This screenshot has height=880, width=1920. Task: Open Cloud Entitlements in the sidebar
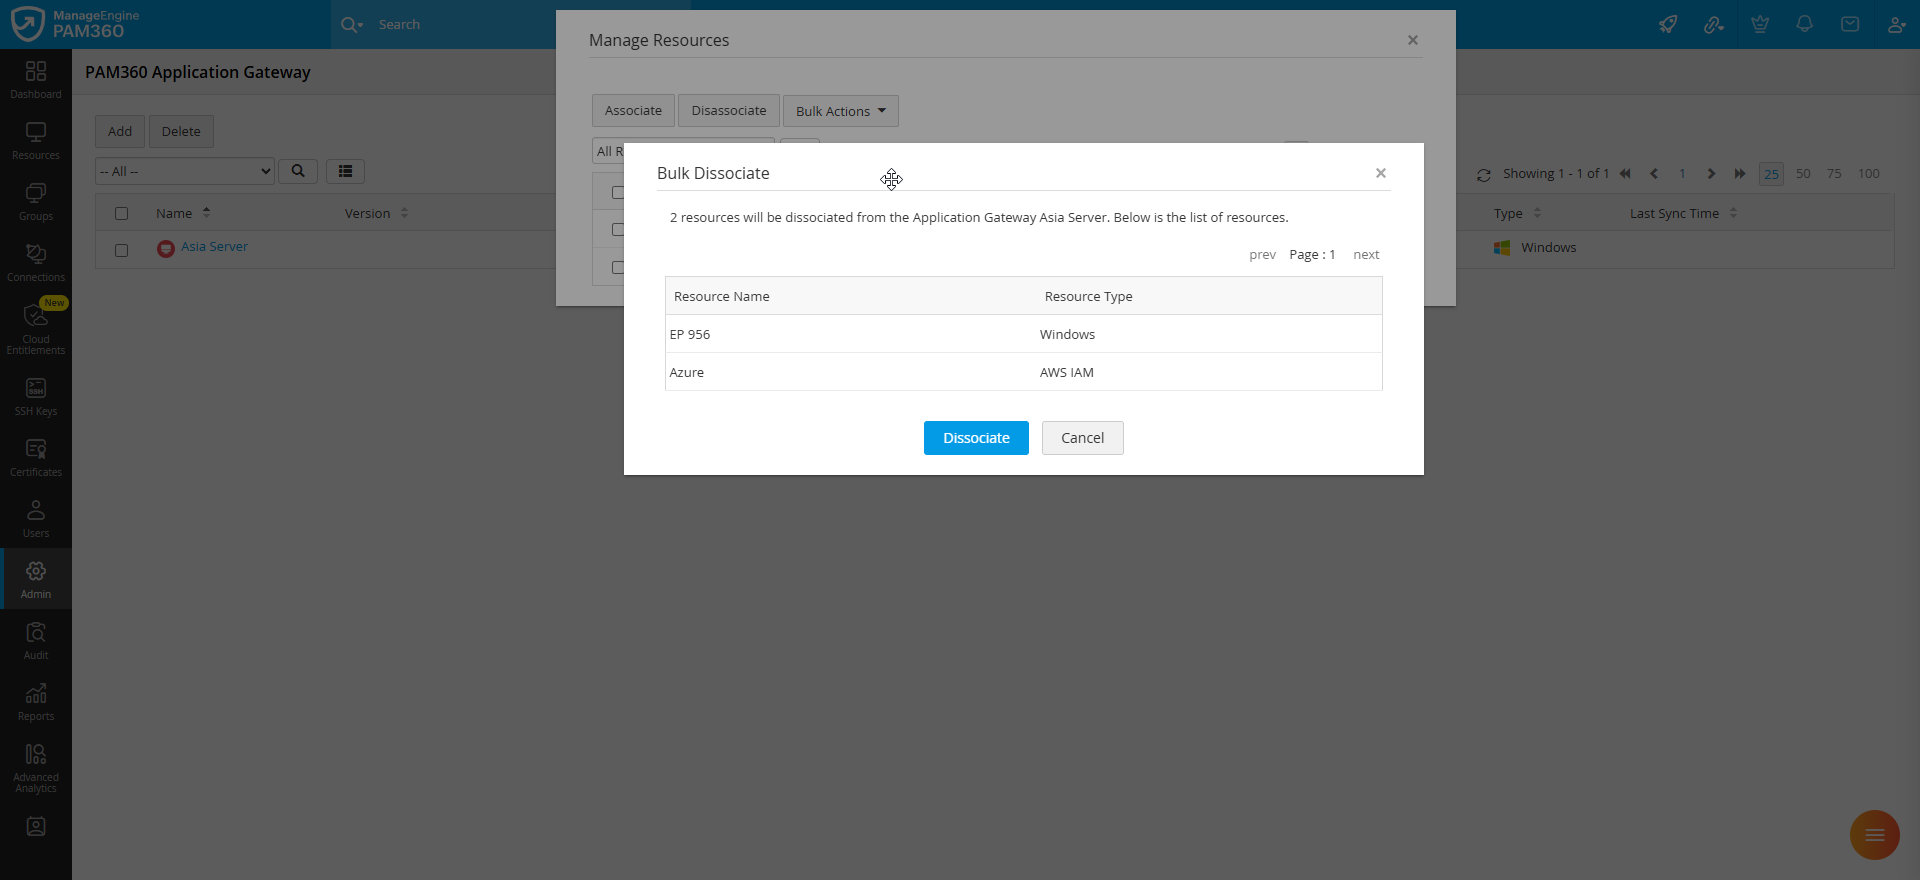tap(36, 328)
